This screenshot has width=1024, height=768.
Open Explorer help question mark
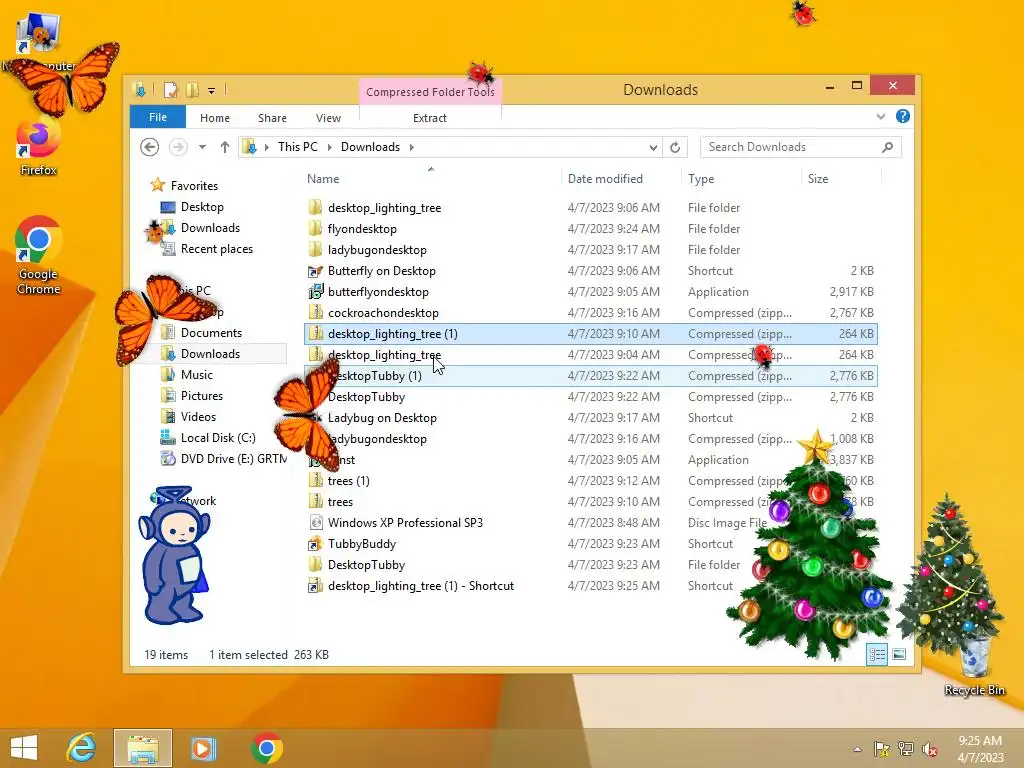[903, 116]
